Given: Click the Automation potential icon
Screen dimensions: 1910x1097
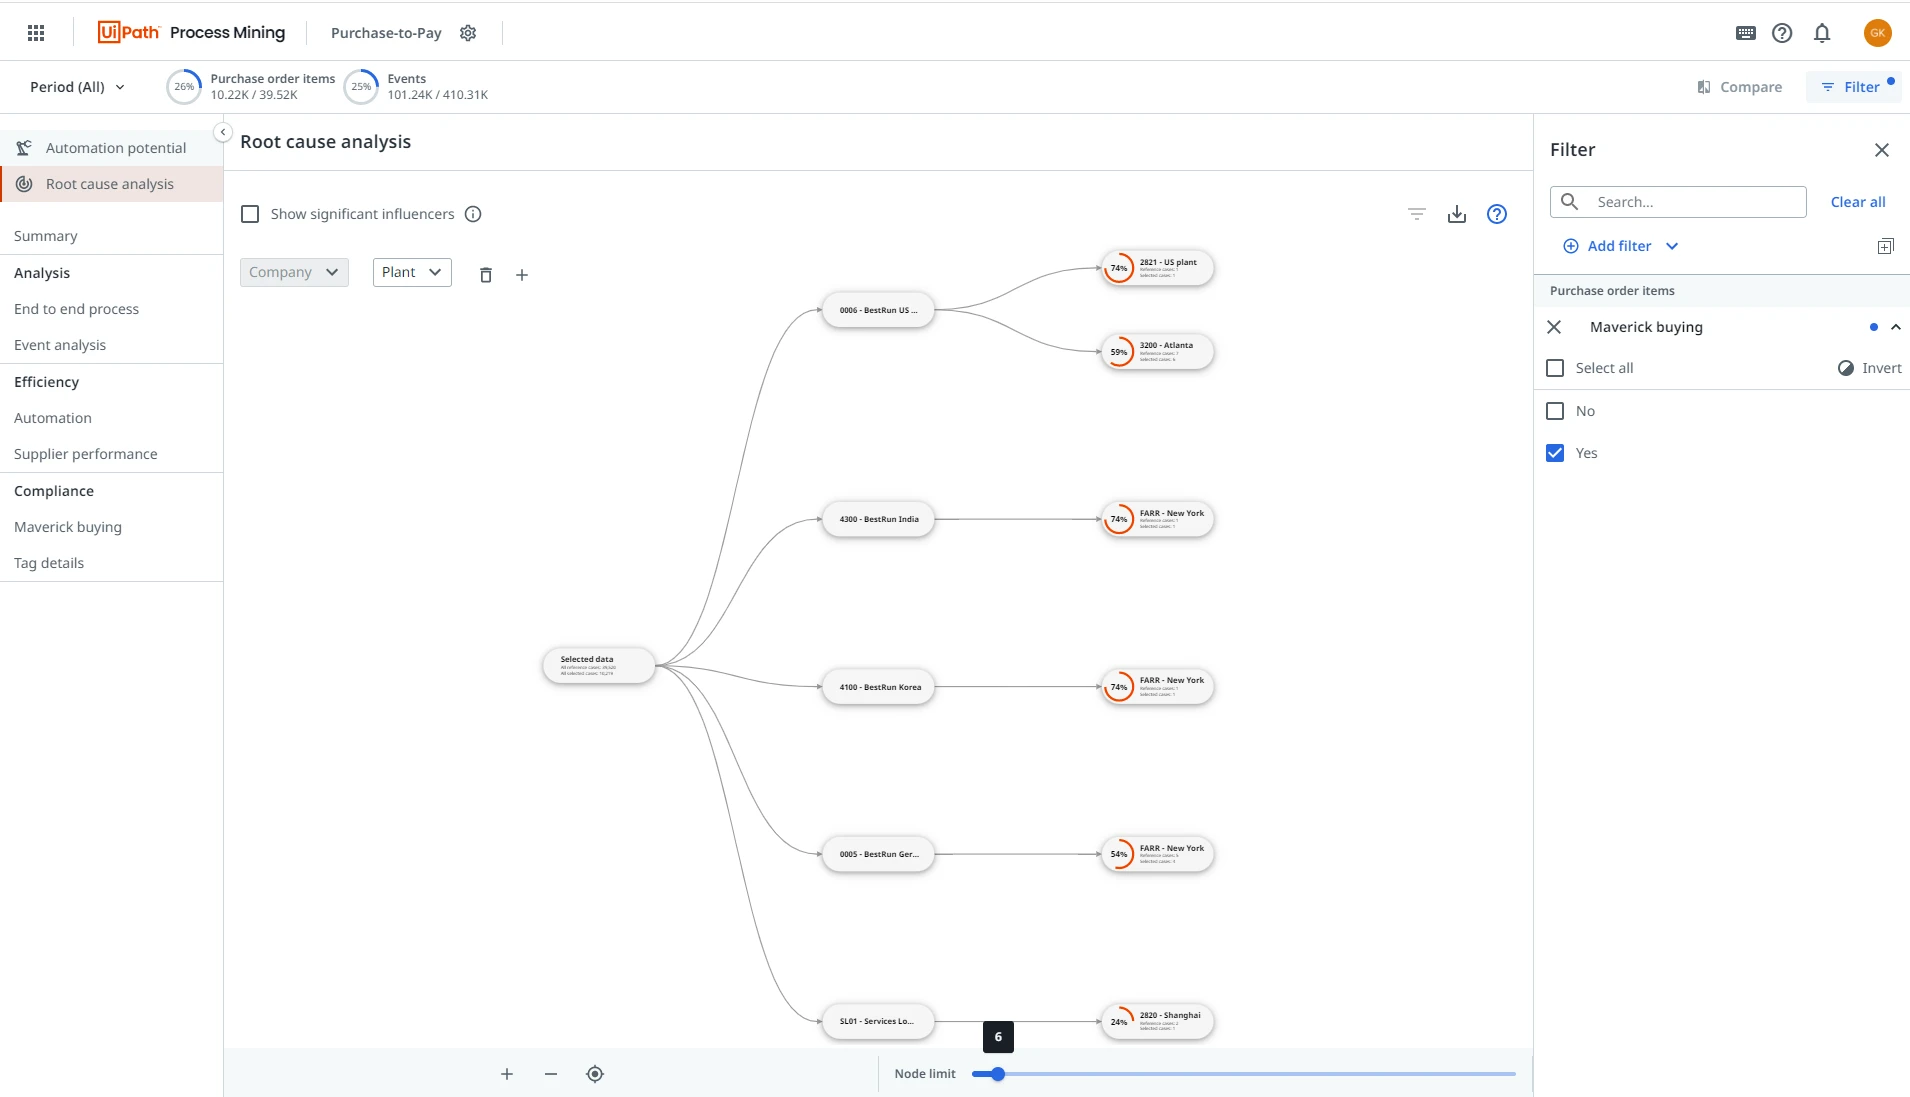Looking at the screenshot, I should tap(24, 148).
